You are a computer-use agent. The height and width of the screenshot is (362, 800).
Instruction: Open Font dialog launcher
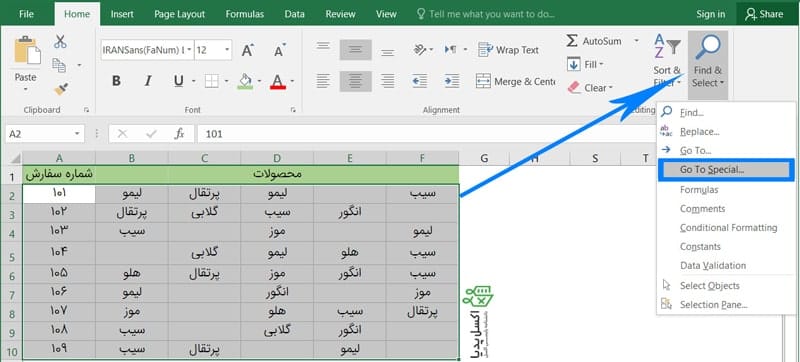pyautogui.click(x=293, y=110)
